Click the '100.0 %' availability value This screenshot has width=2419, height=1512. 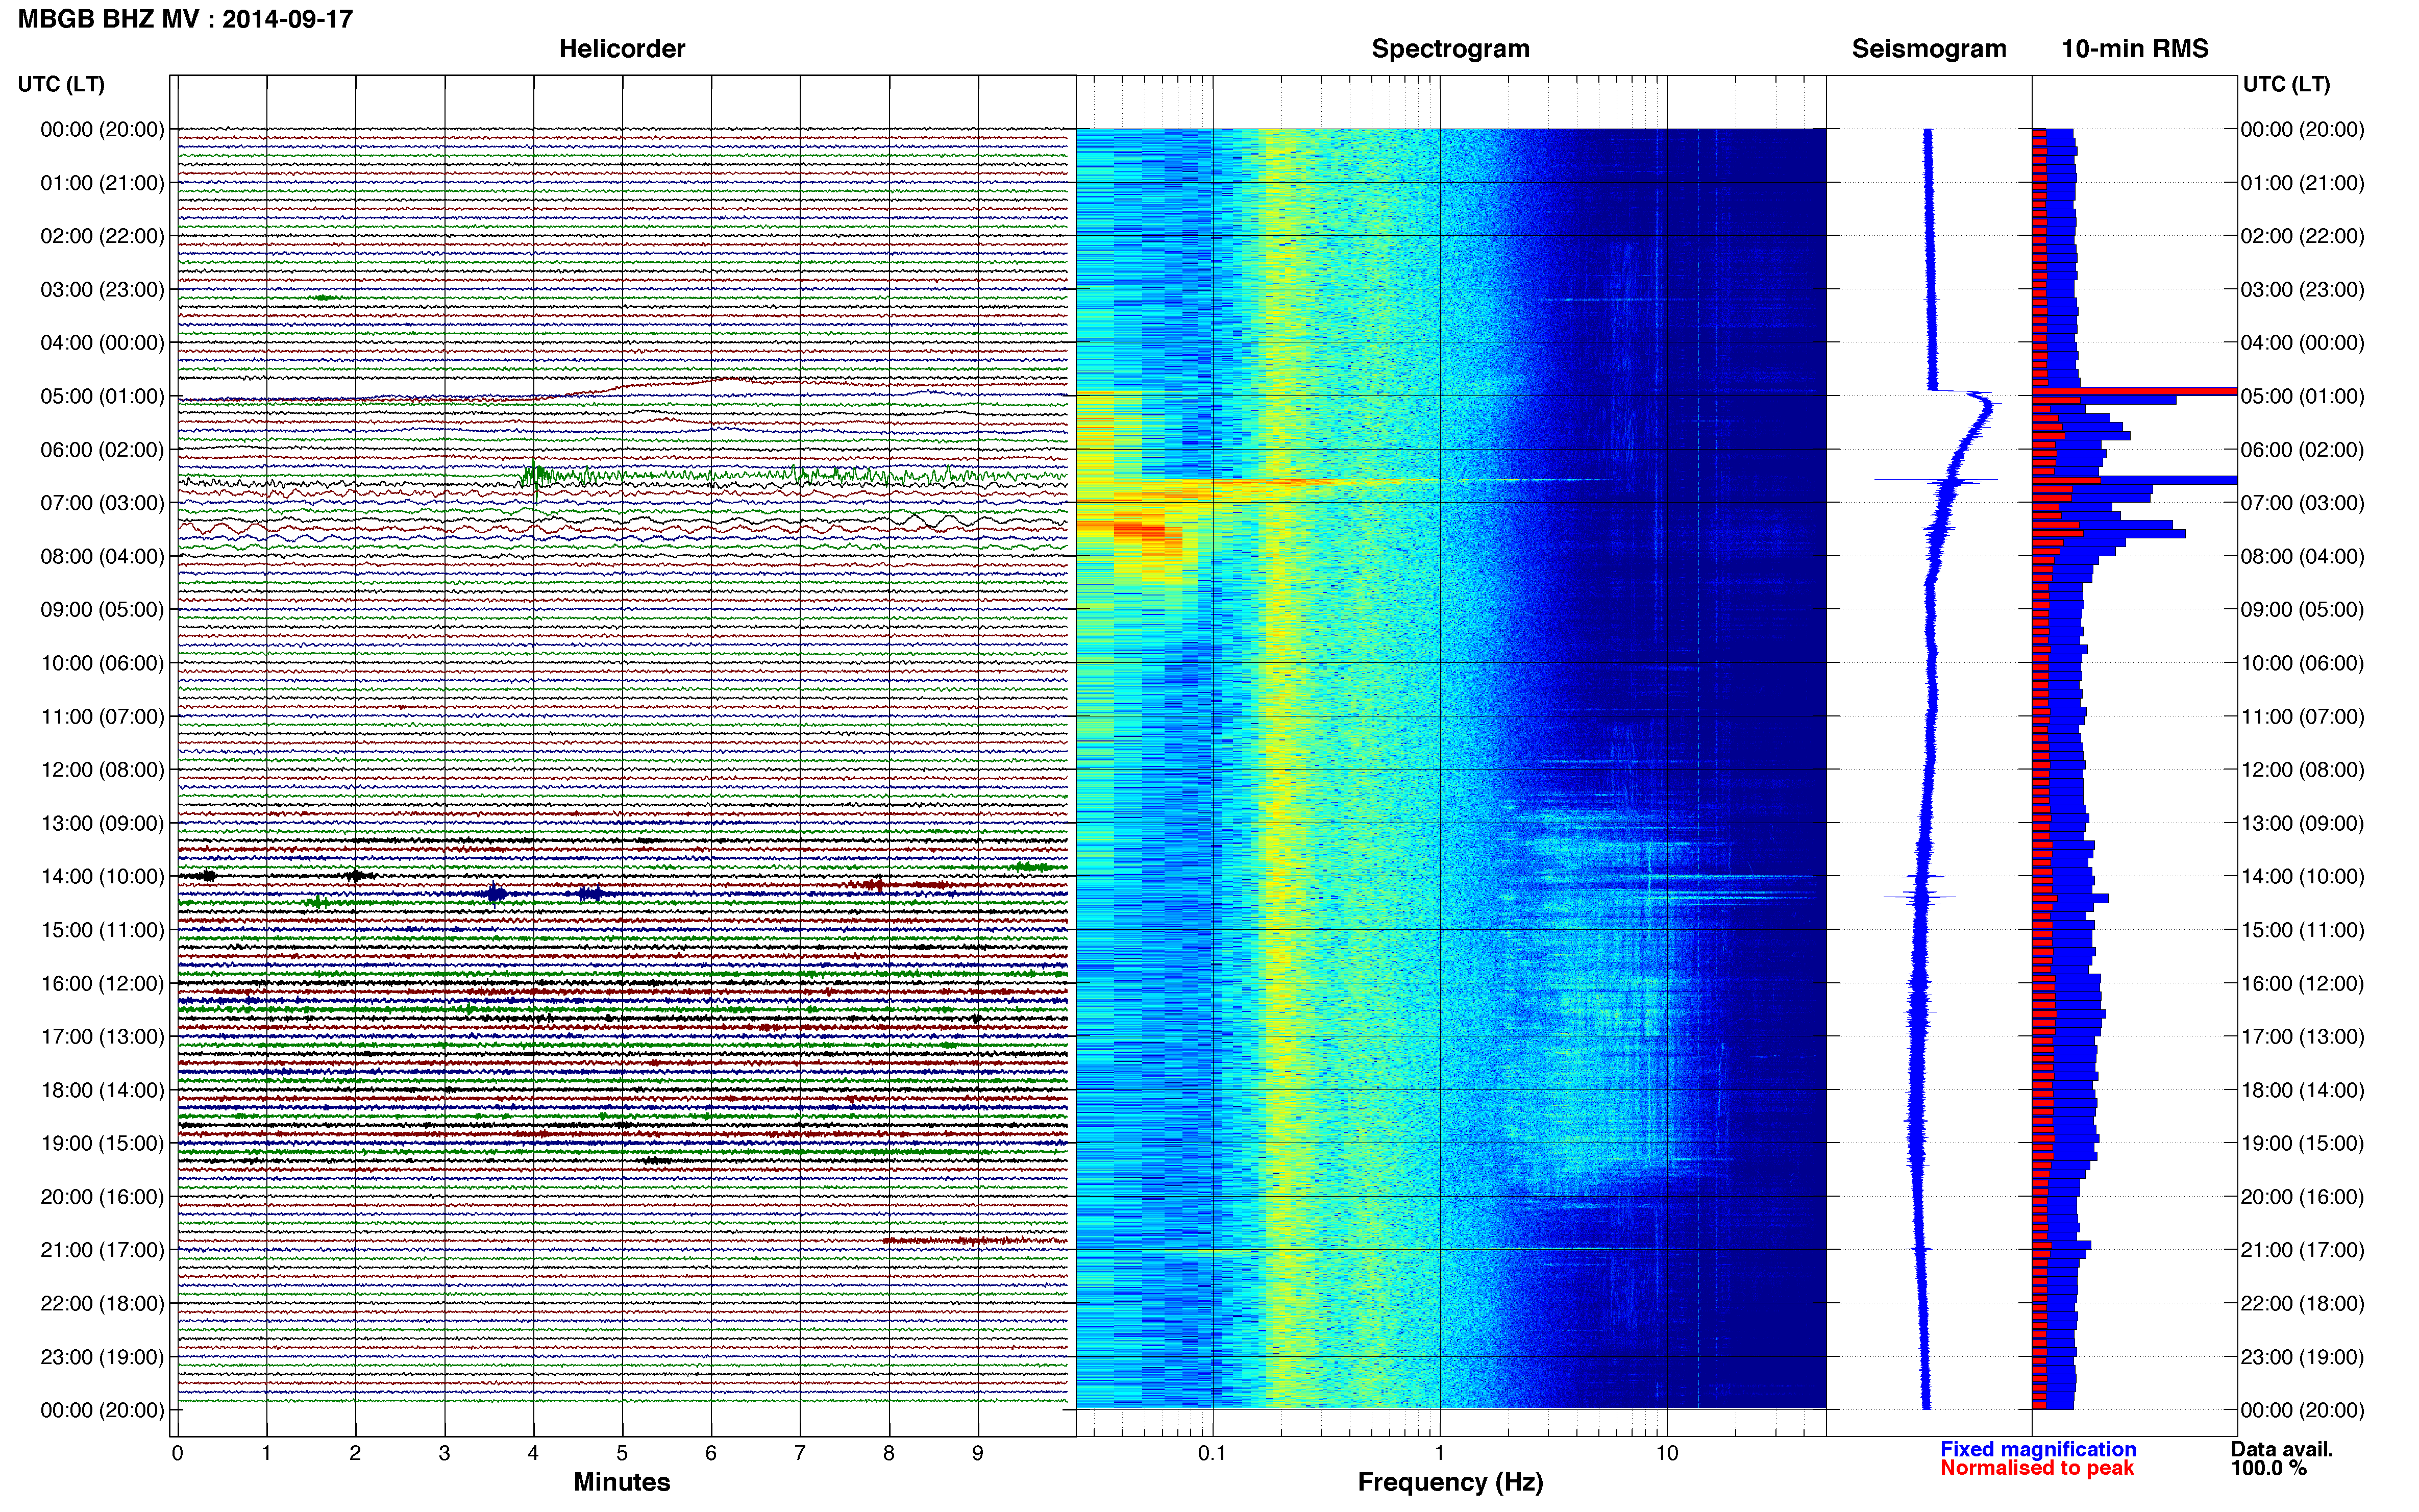point(2268,1468)
